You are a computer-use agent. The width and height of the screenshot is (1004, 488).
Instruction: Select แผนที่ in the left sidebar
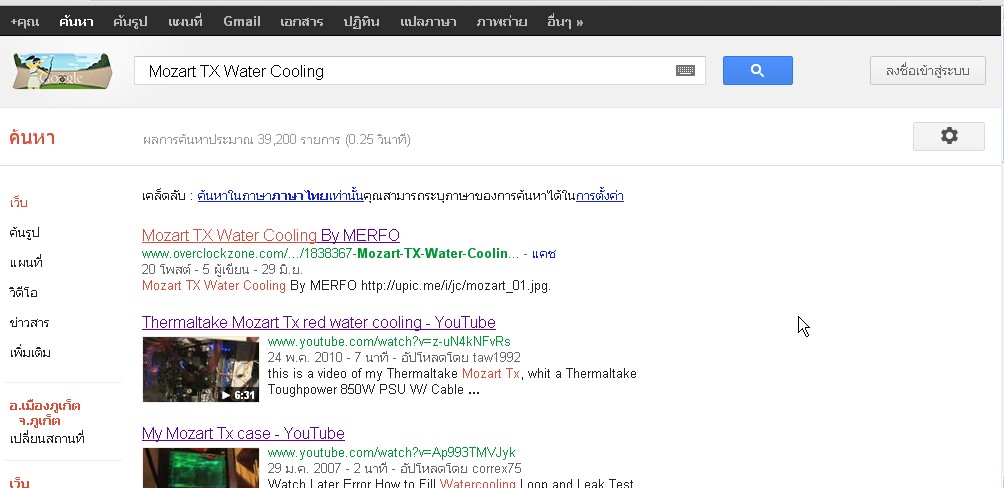coord(26,263)
